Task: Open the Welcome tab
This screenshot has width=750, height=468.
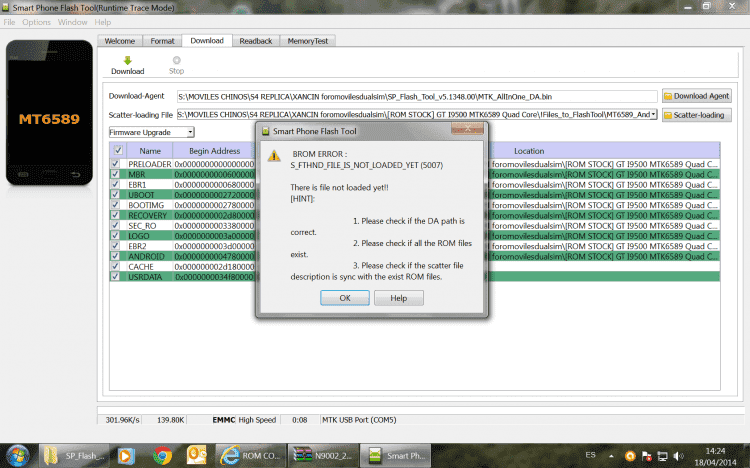Action: click(x=120, y=41)
